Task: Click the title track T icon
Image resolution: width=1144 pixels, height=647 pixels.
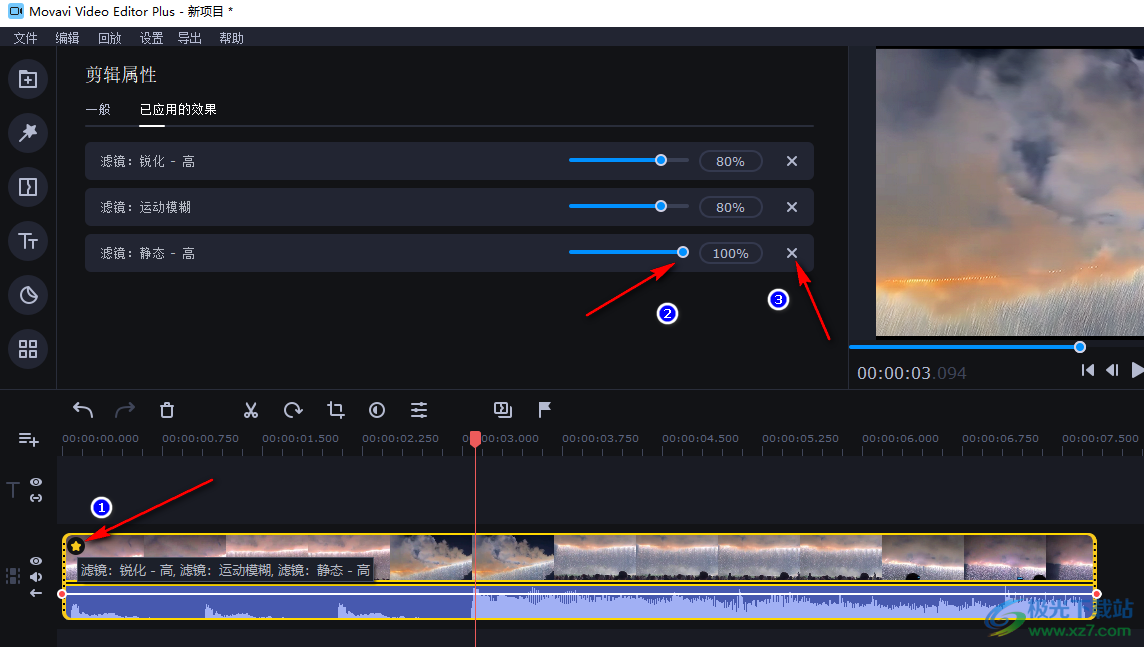Action: coord(12,489)
